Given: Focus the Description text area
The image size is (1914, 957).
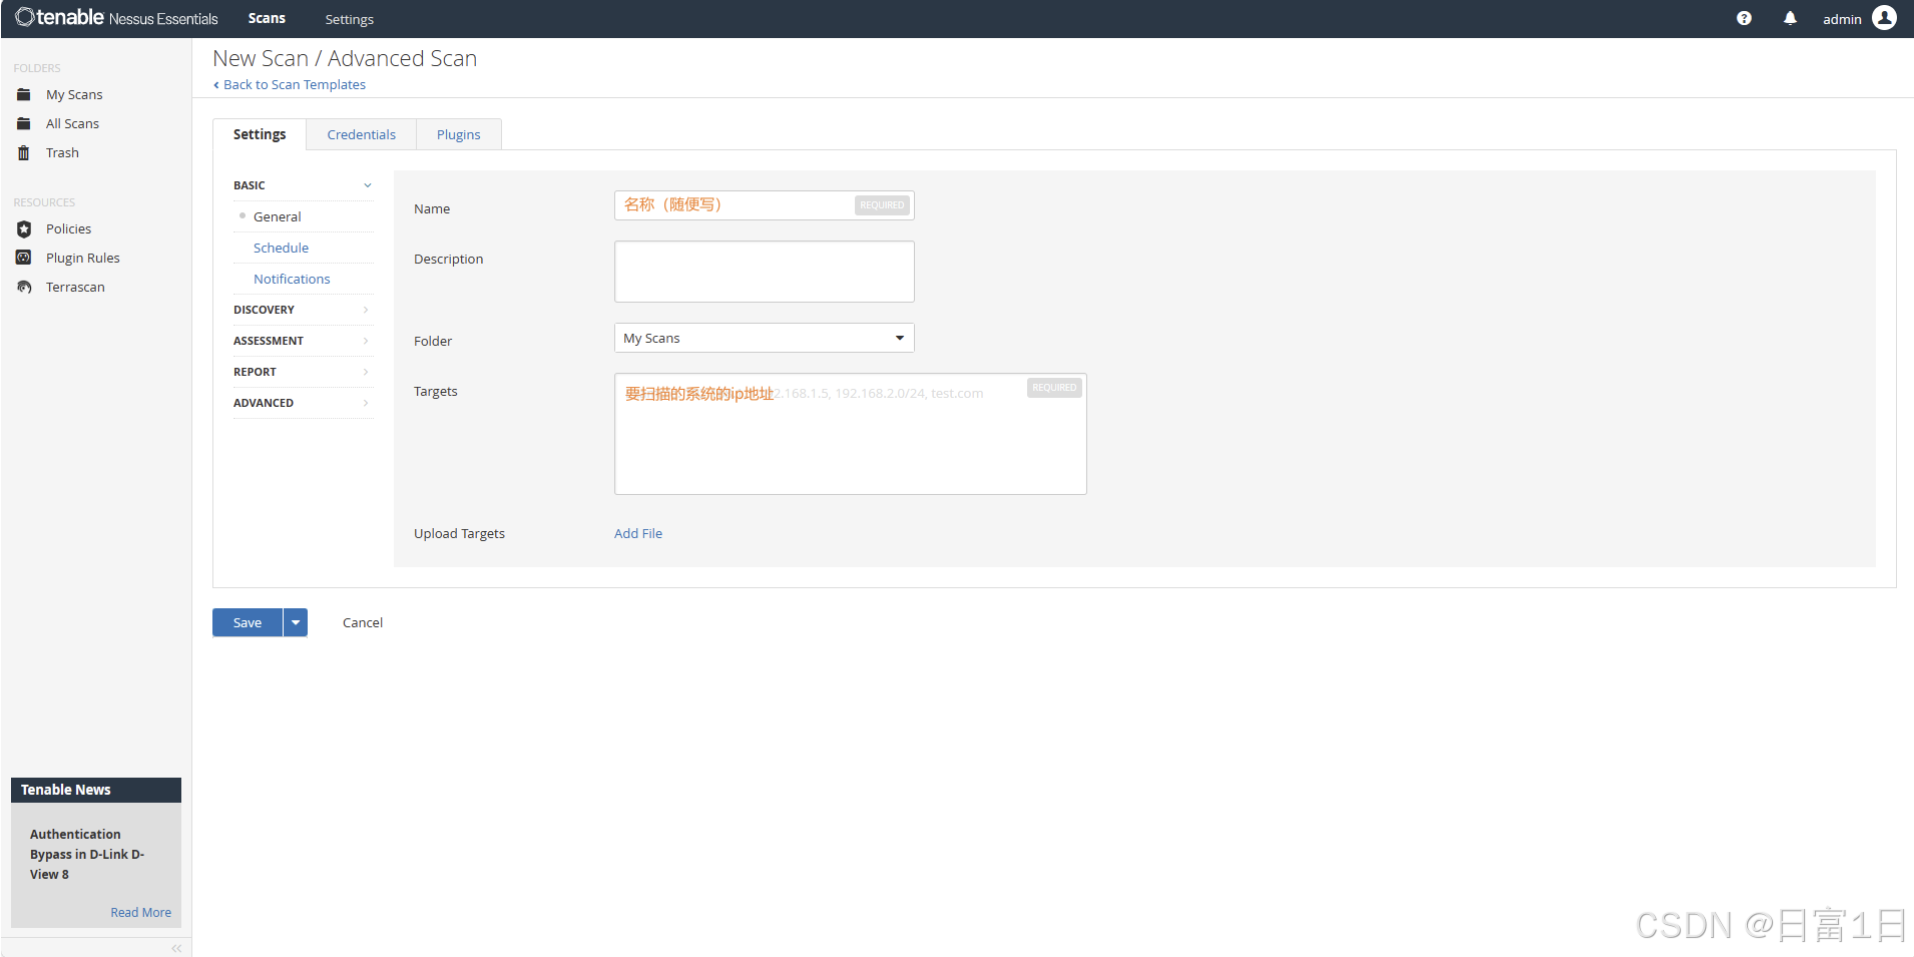Looking at the screenshot, I should pos(764,271).
